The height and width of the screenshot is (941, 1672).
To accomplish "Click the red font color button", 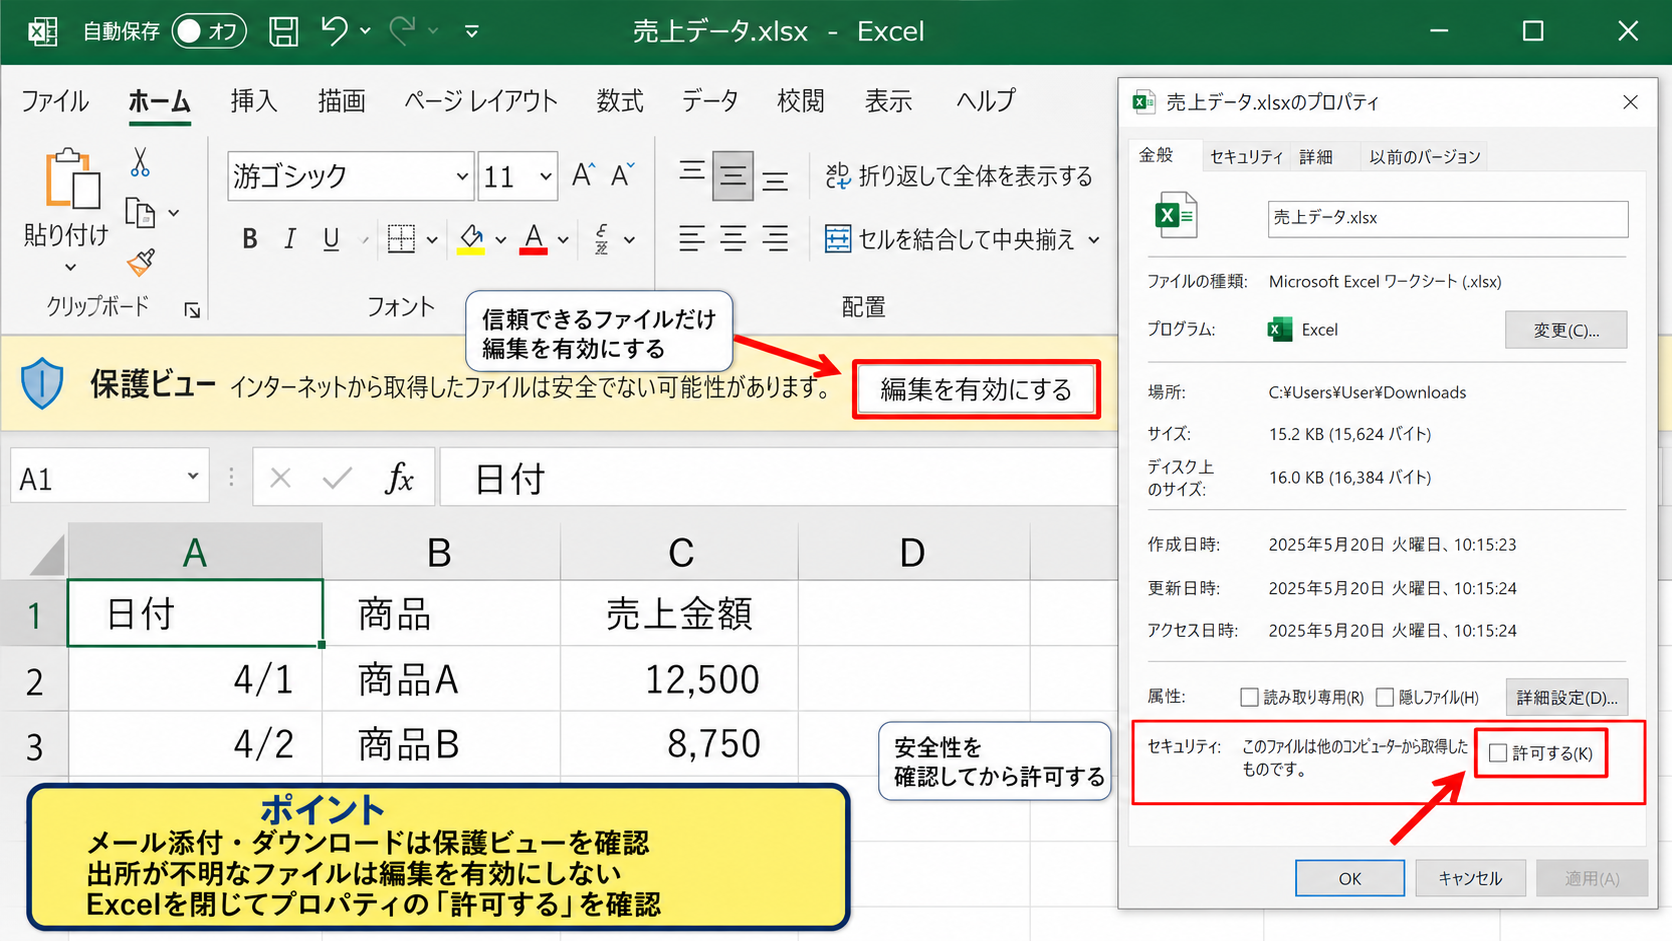I will (x=534, y=239).
